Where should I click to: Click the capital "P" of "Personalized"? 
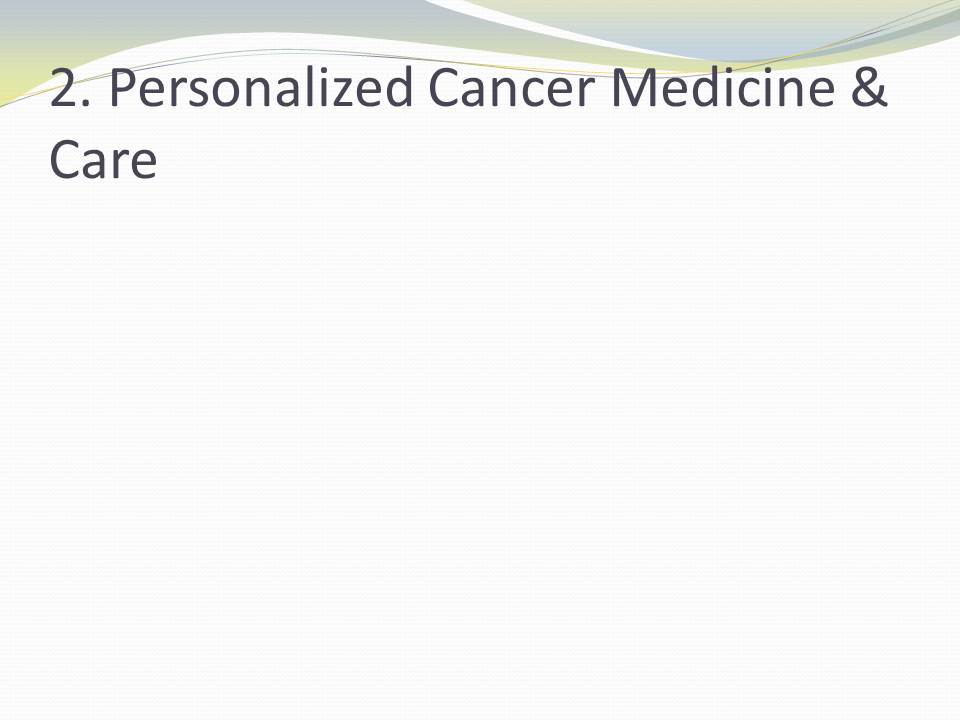coord(122,90)
